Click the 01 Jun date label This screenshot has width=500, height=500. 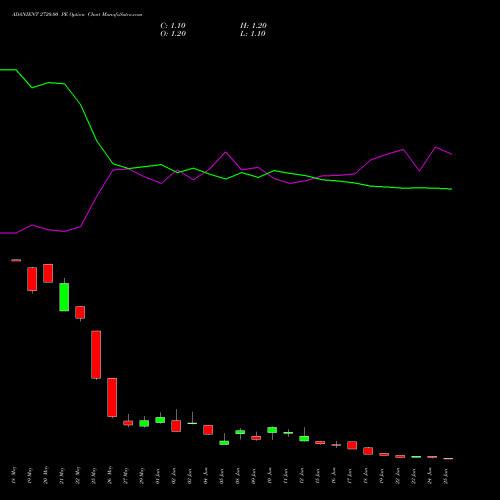click(x=158, y=476)
